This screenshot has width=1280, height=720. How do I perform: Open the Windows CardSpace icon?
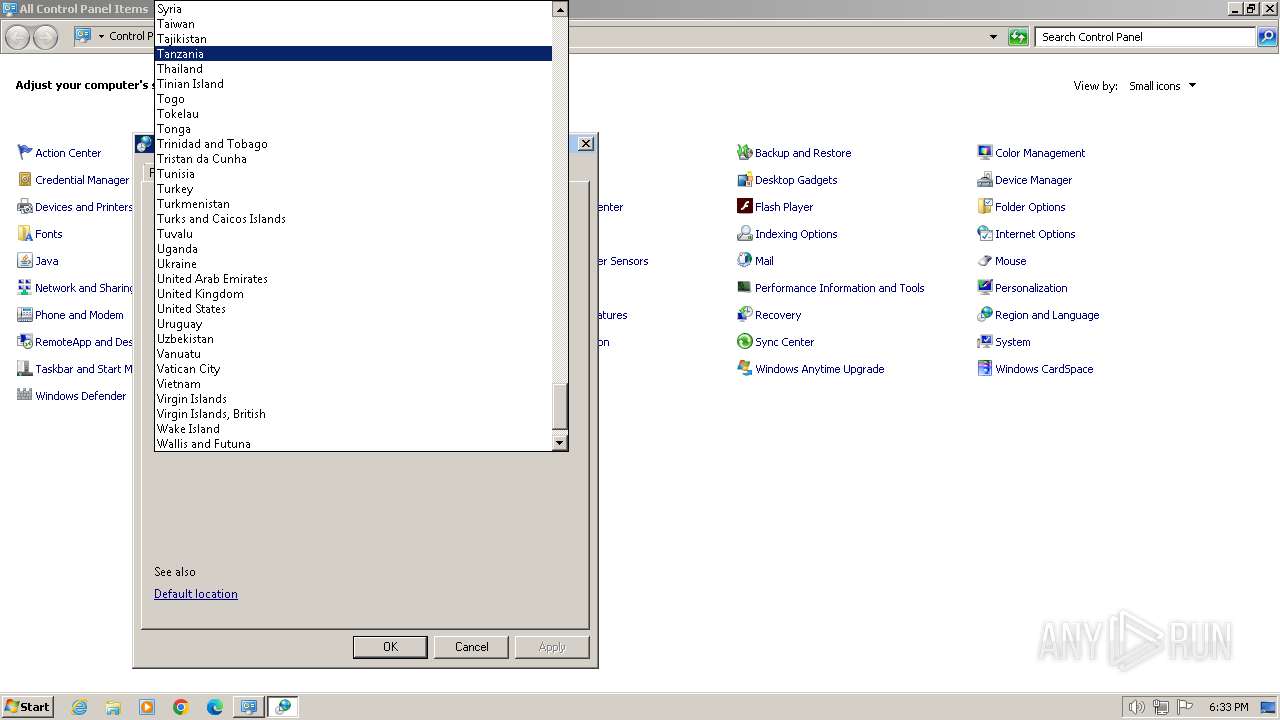[x=985, y=369]
